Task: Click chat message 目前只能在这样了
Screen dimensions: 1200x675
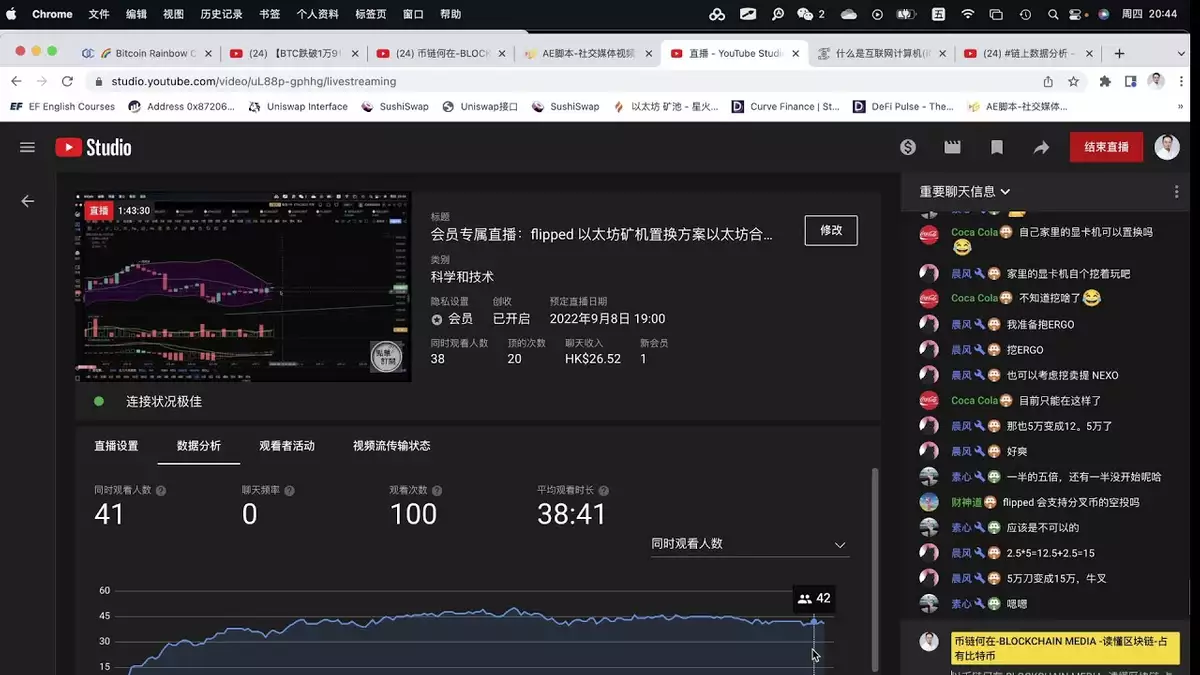Action: point(1060,400)
